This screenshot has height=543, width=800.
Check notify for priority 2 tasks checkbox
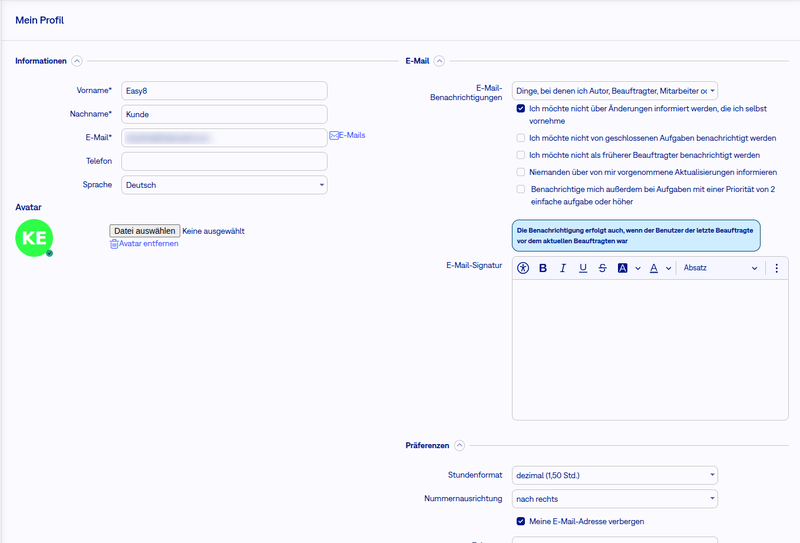click(520, 189)
